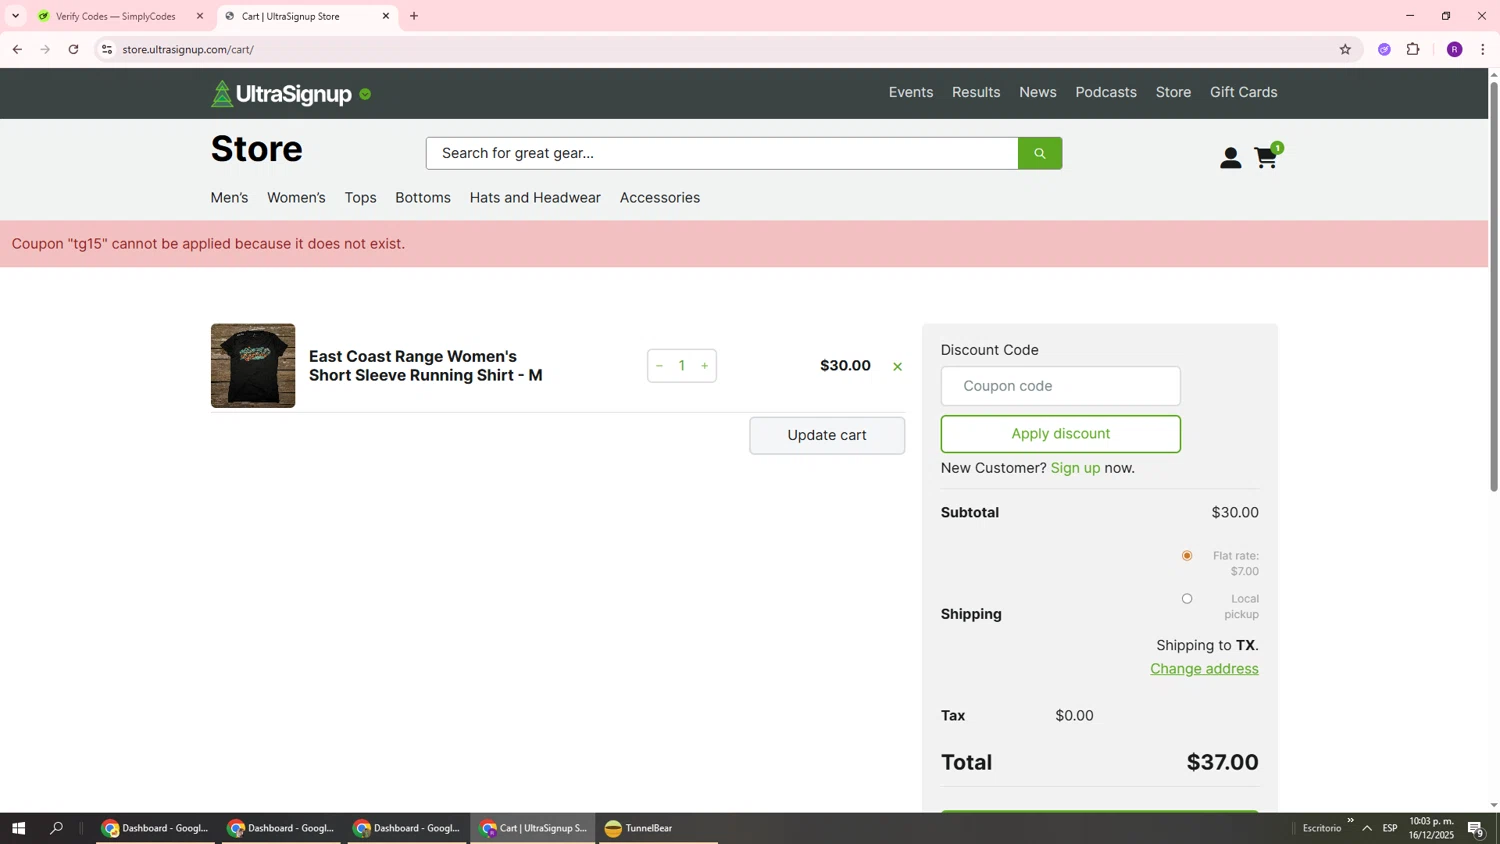
Task: Click the page vertical scrollbar
Action: [x=1494, y=285]
